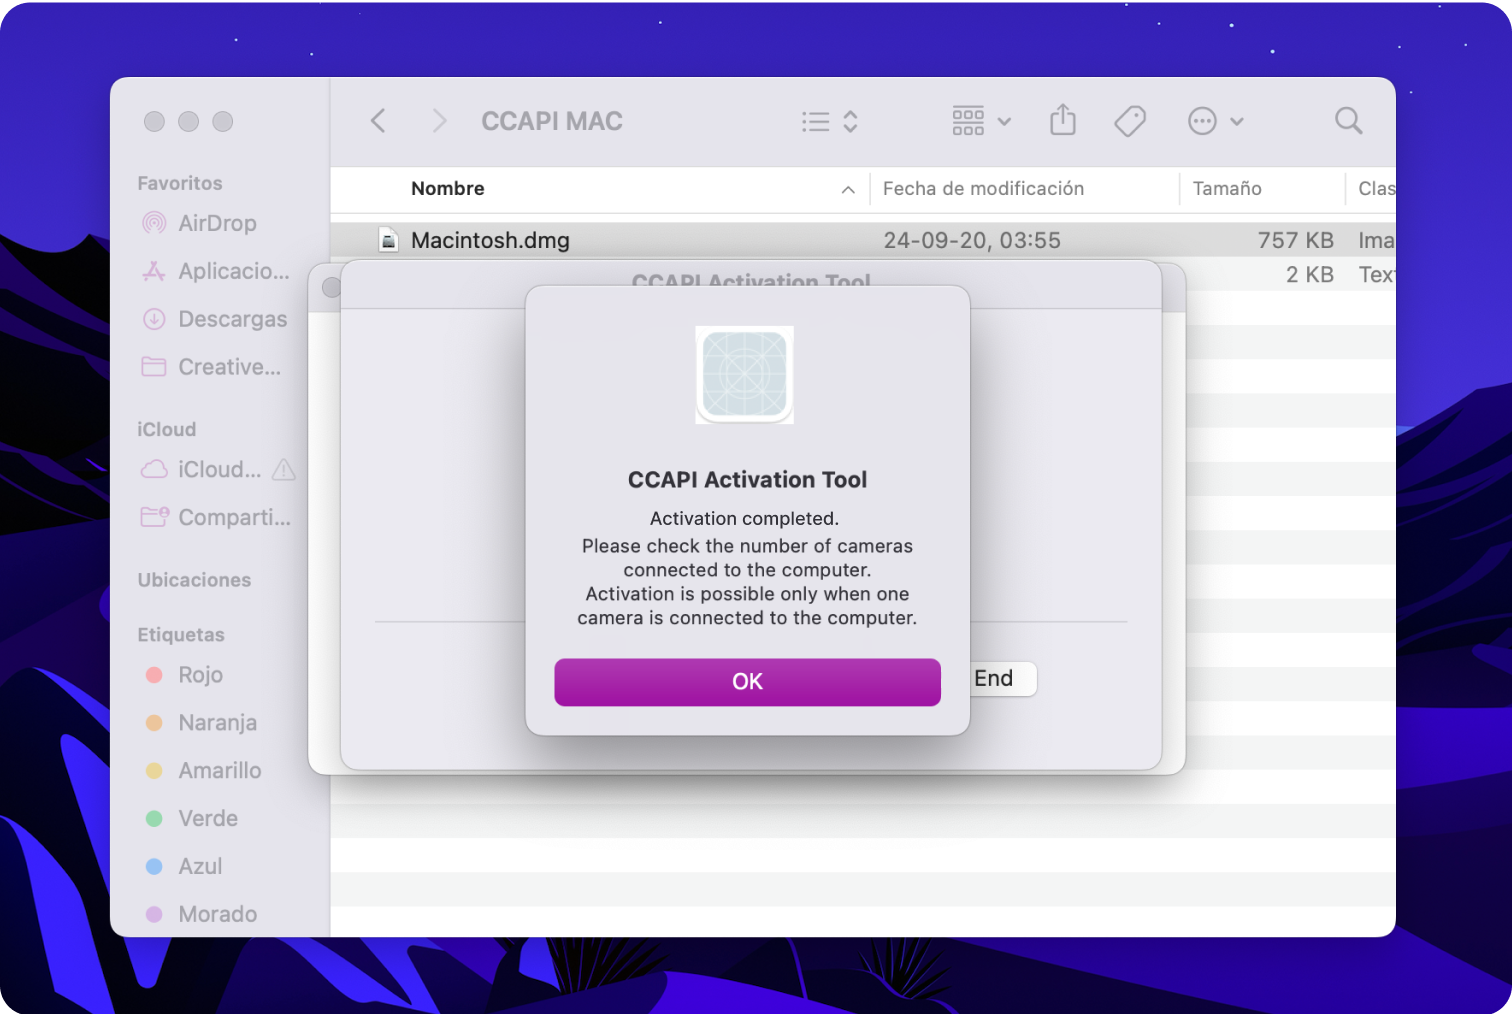Image resolution: width=1512 pixels, height=1014 pixels.
Task: Select the Morado tag
Action: coord(201,915)
